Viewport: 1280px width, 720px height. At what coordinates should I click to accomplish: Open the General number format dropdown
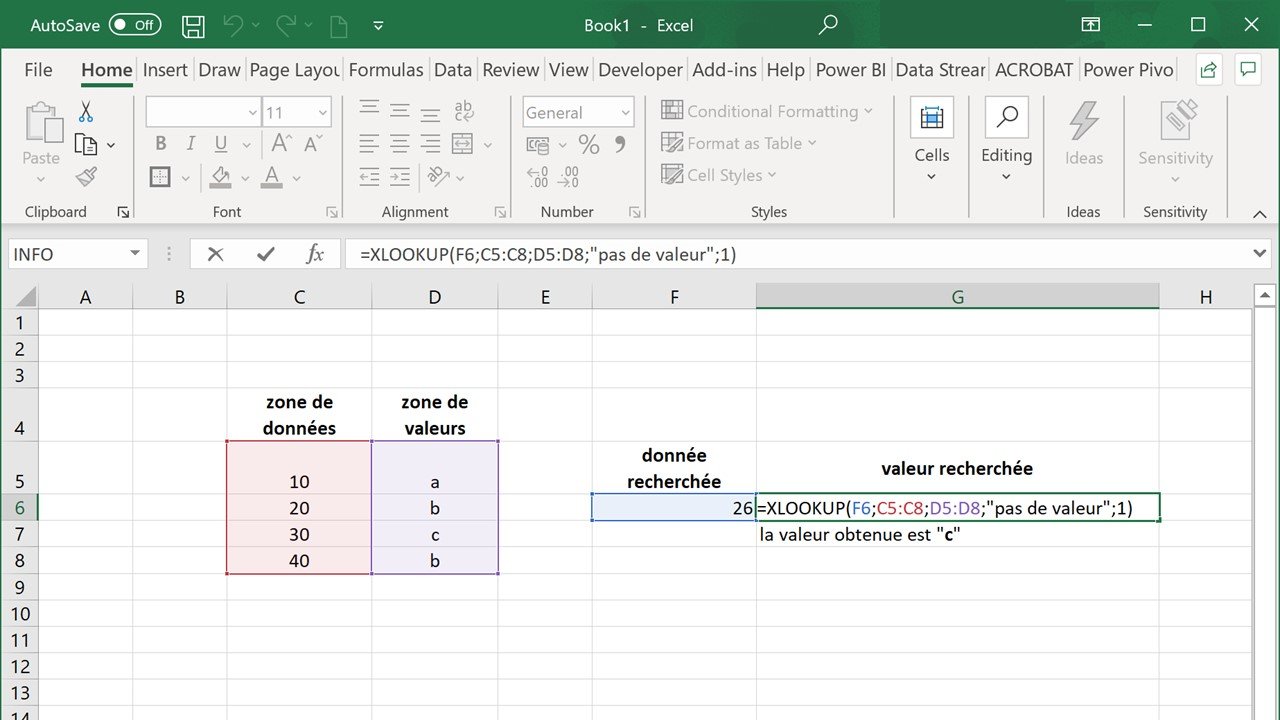pyautogui.click(x=626, y=113)
